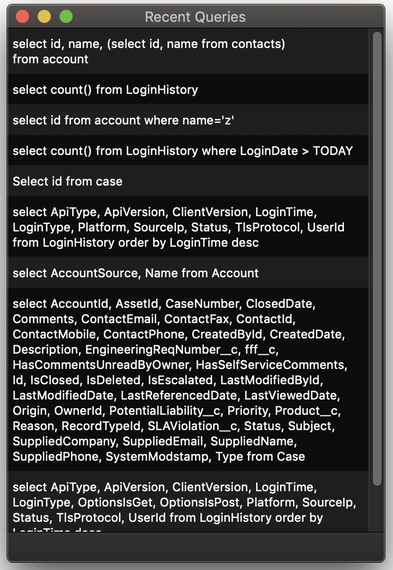Viewport: 393px width, 570px height.
Task: Click the vertical scrollbar thumb
Action: pyautogui.click(x=377, y=258)
